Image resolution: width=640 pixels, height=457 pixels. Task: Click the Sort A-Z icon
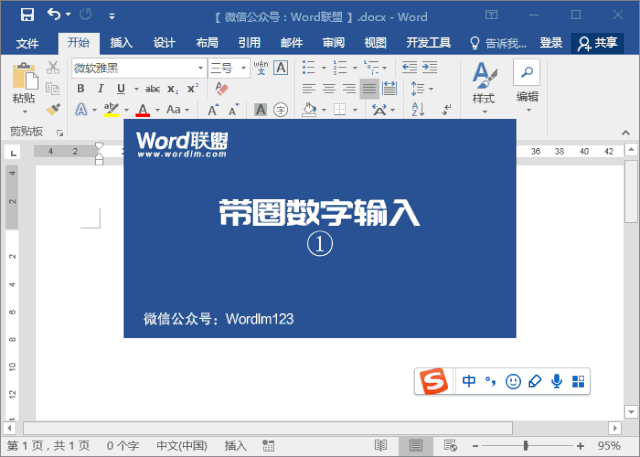pyautogui.click(x=418, y=109)
